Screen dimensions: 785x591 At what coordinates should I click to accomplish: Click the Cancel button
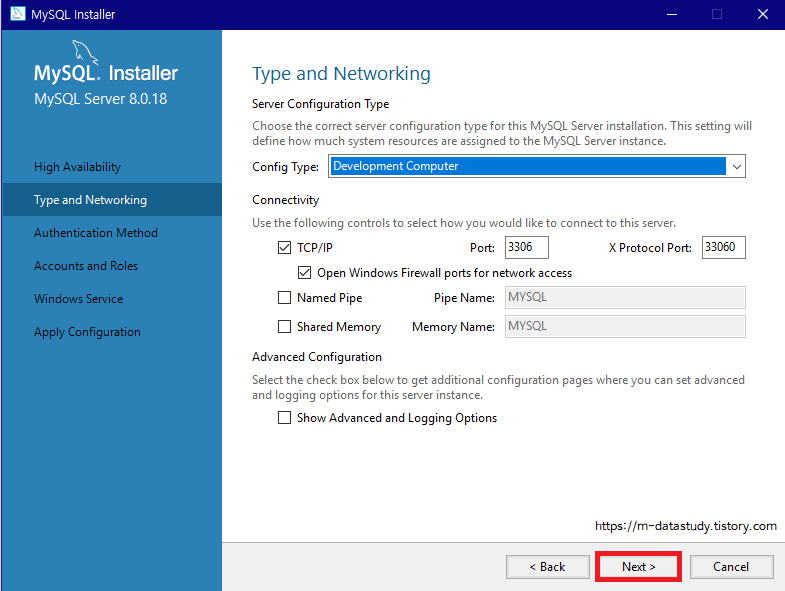731,566
